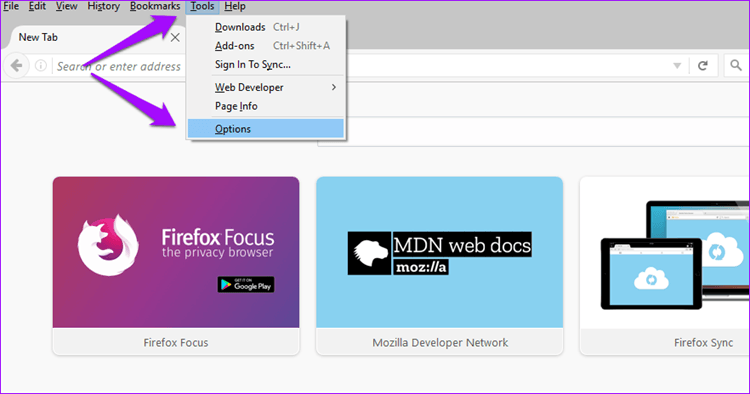This screenshot has width=750, height=394.
Task: Expand the Web Developer submenu
Action: click(265, 88)
